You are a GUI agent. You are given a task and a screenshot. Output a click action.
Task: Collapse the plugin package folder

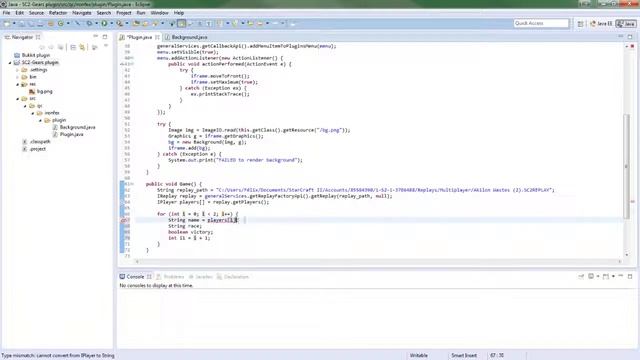40,120
